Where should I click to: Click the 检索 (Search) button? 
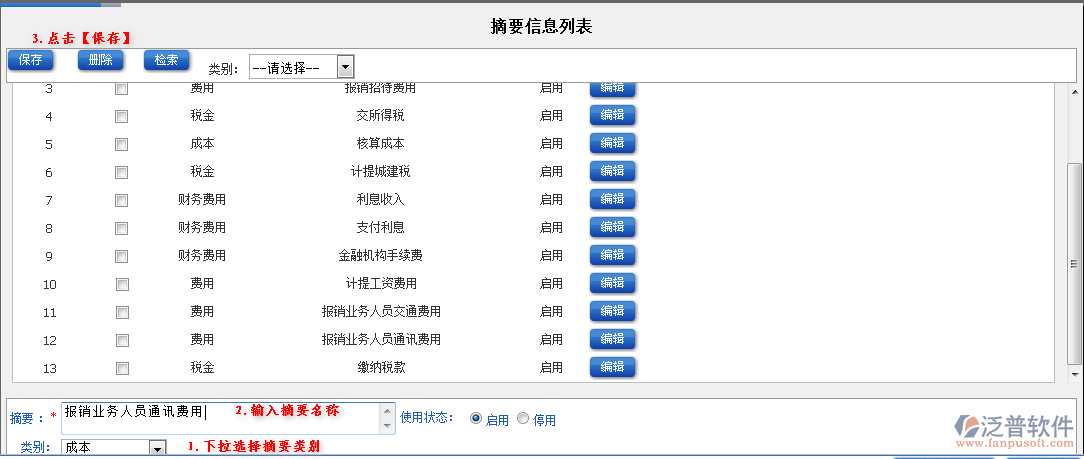166,60
